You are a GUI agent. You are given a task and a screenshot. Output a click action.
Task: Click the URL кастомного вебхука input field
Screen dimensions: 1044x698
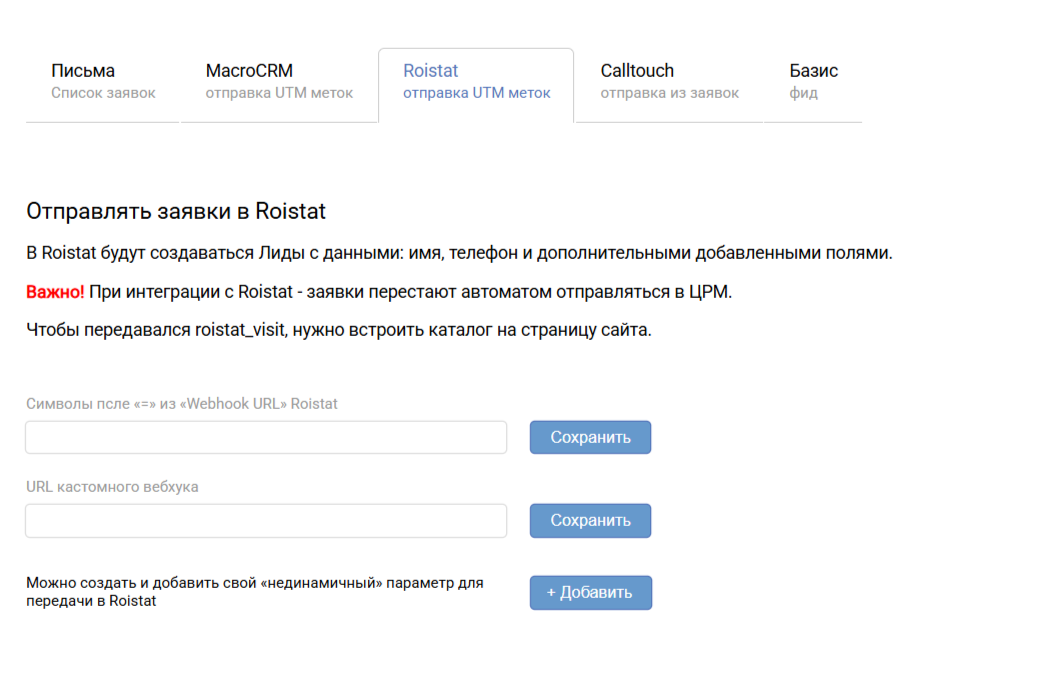click(266, 521)
